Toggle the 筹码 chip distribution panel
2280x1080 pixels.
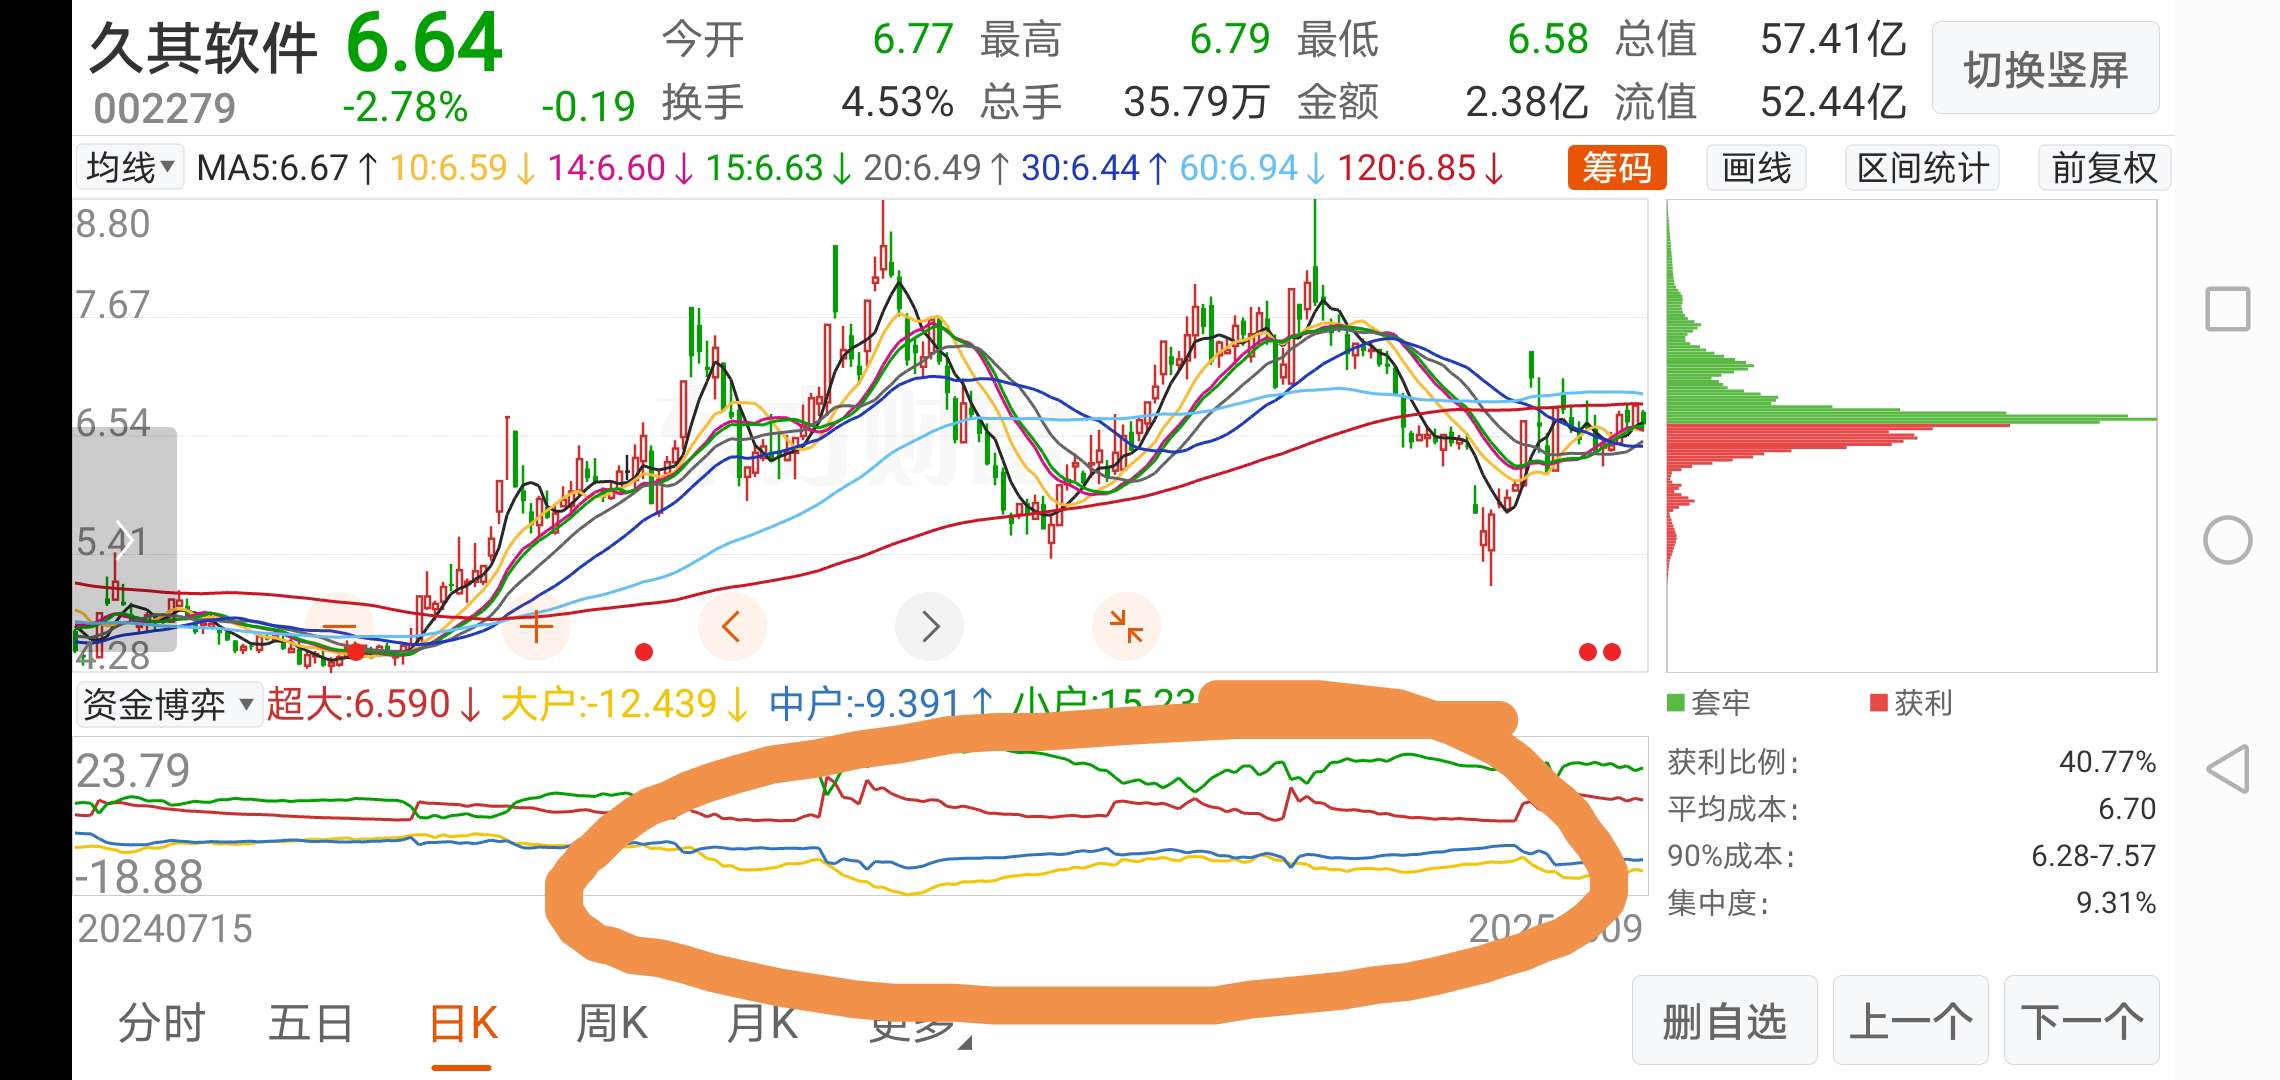[x=1617, y=167]
